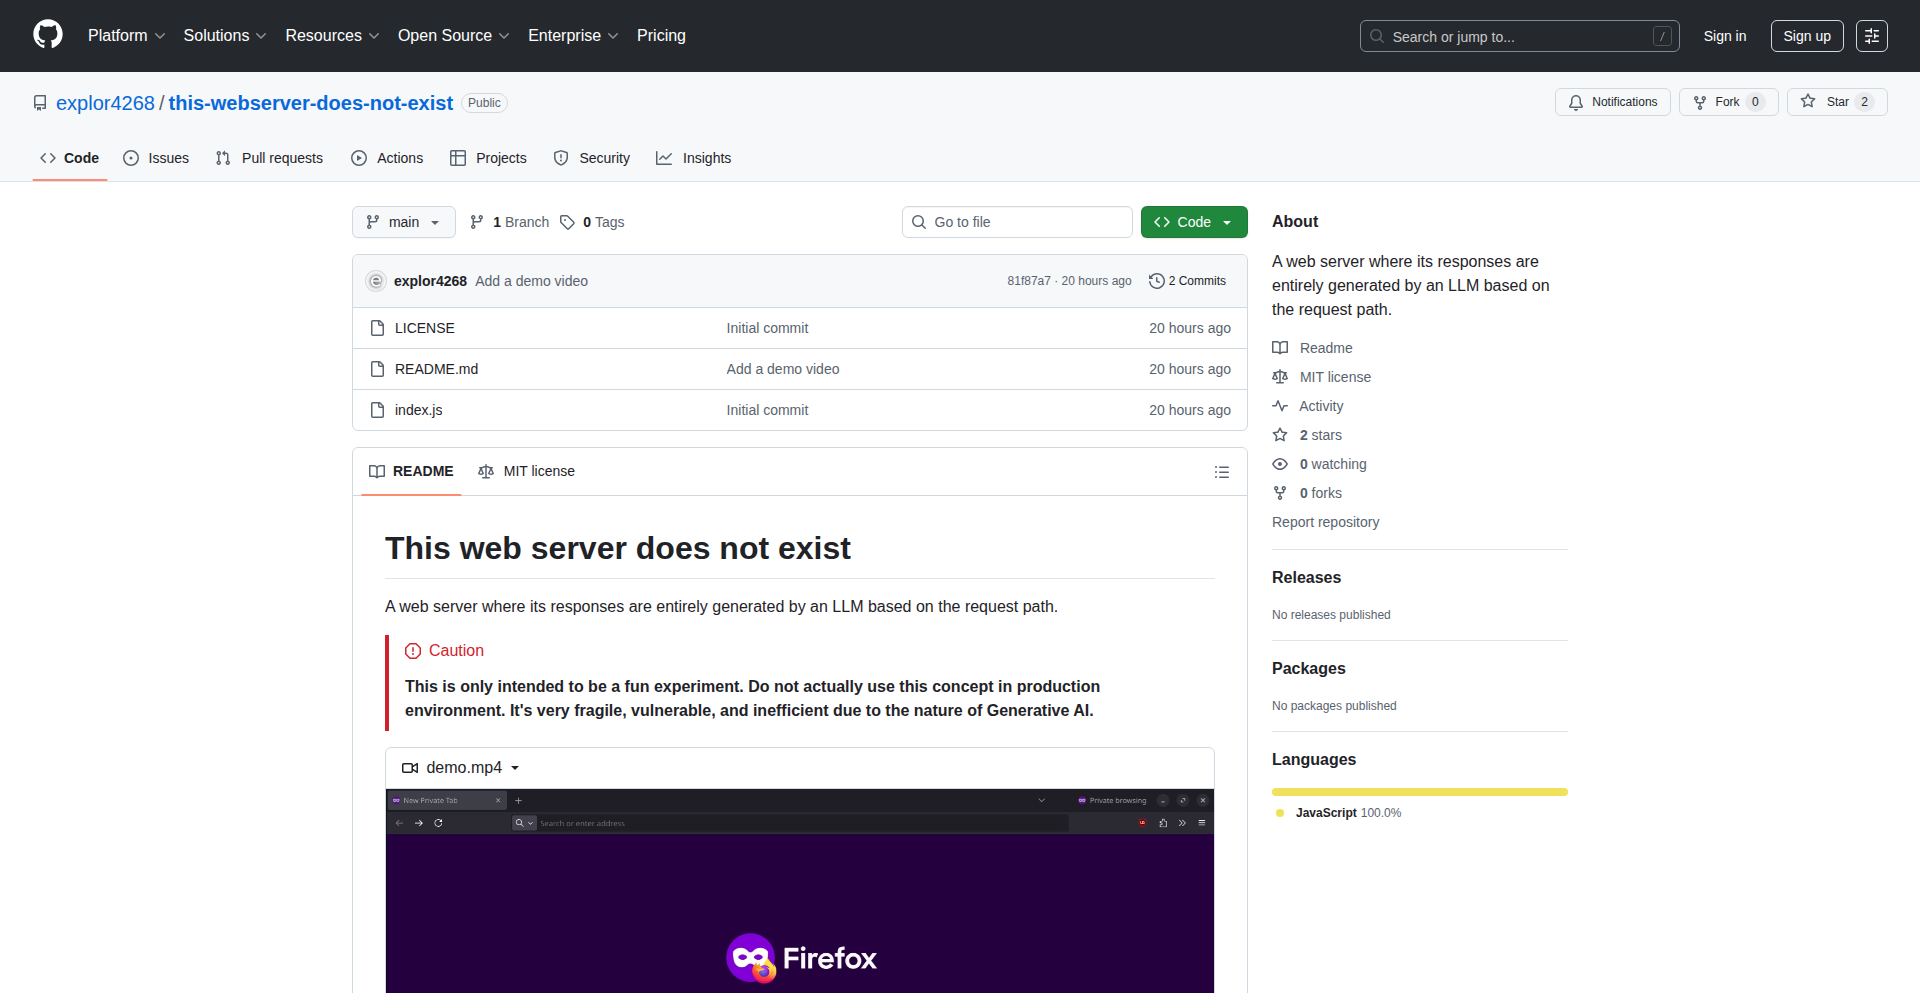
Task: Click the index.js file icon
Action: 377,410
